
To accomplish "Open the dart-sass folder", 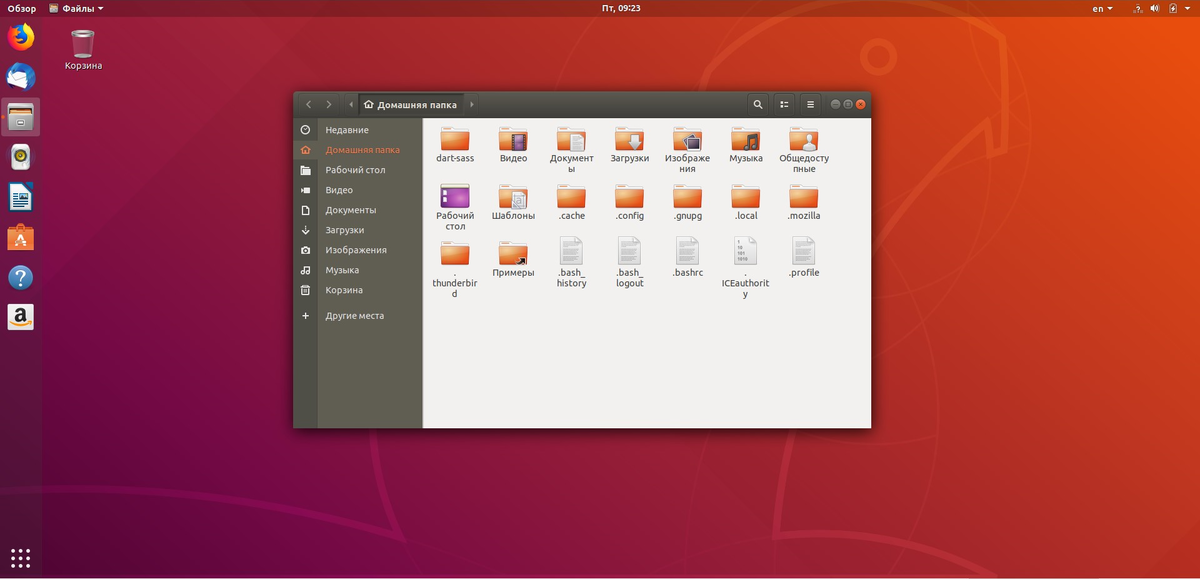I will [x=454, y=140].
